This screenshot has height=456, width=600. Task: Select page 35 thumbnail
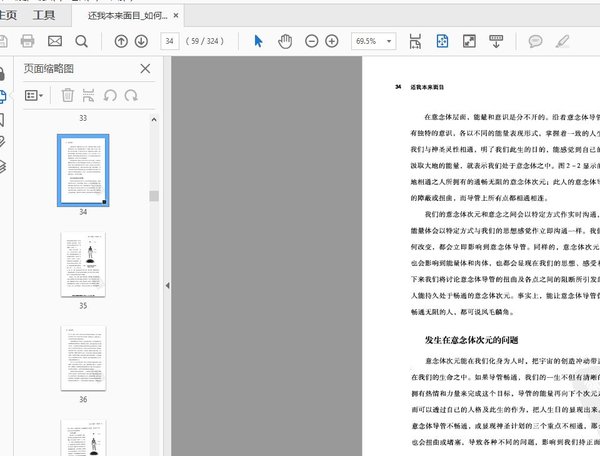coord(83,265)
